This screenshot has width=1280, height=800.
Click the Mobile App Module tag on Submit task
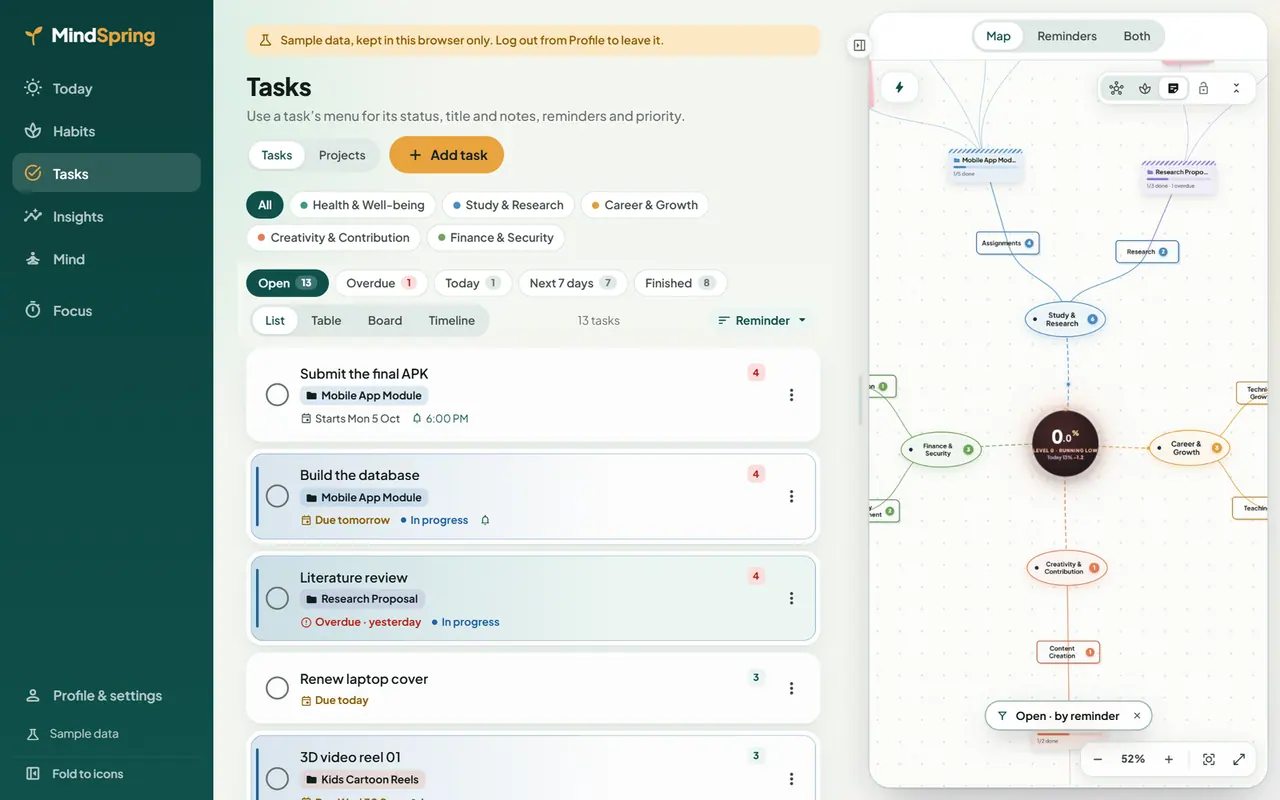point(364,396)
